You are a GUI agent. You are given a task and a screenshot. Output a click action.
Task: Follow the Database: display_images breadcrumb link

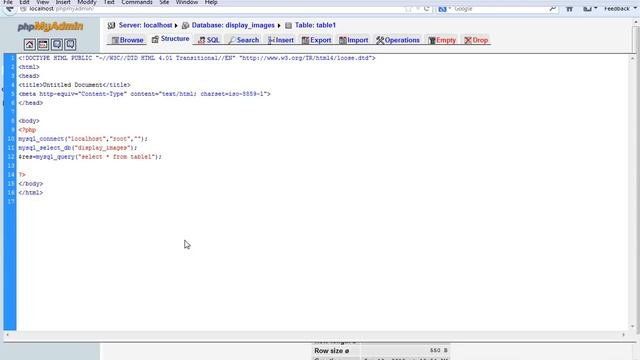tap(233, 25)
